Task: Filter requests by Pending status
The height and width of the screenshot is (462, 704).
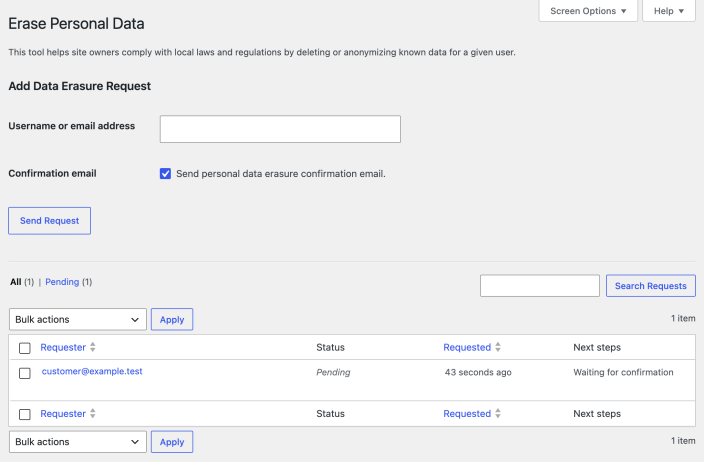Action: point(62,282)
